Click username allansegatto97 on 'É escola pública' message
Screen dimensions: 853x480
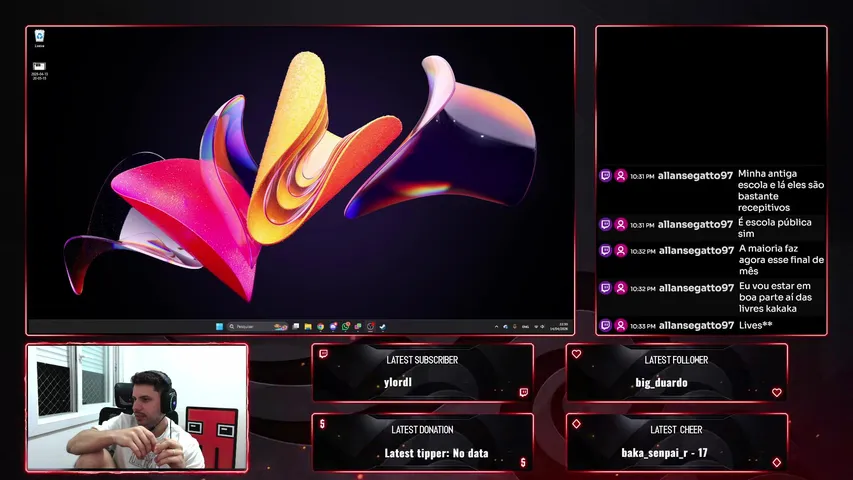coord(695,224)
